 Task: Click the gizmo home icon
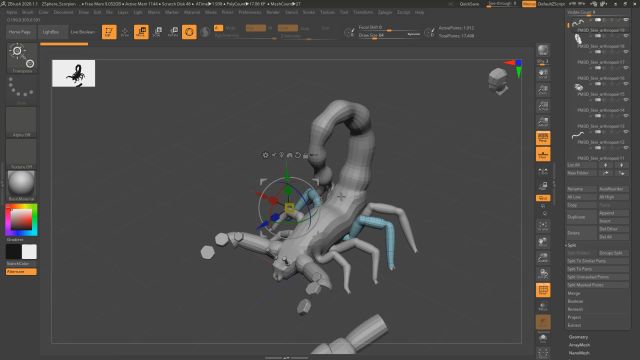pos(289,155)
